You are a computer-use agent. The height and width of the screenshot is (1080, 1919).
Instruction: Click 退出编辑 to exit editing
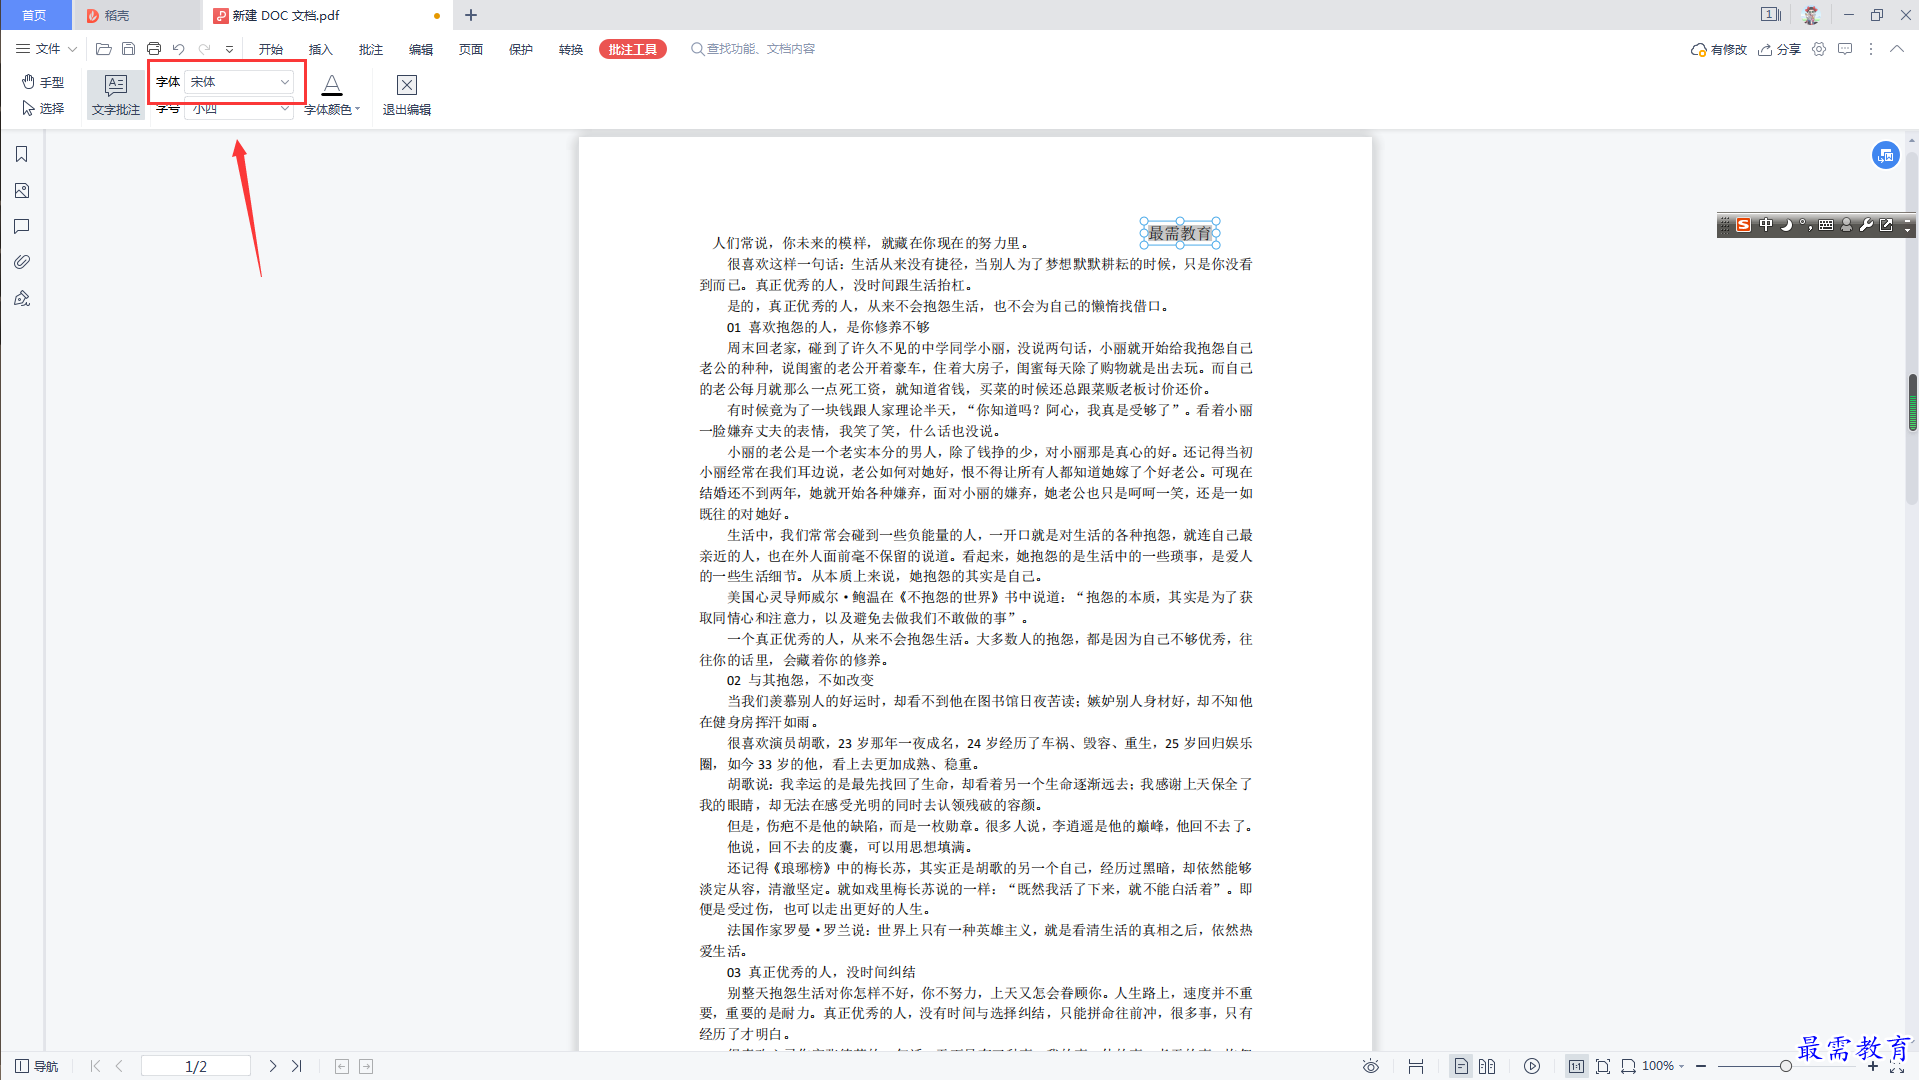pos(406,95)
